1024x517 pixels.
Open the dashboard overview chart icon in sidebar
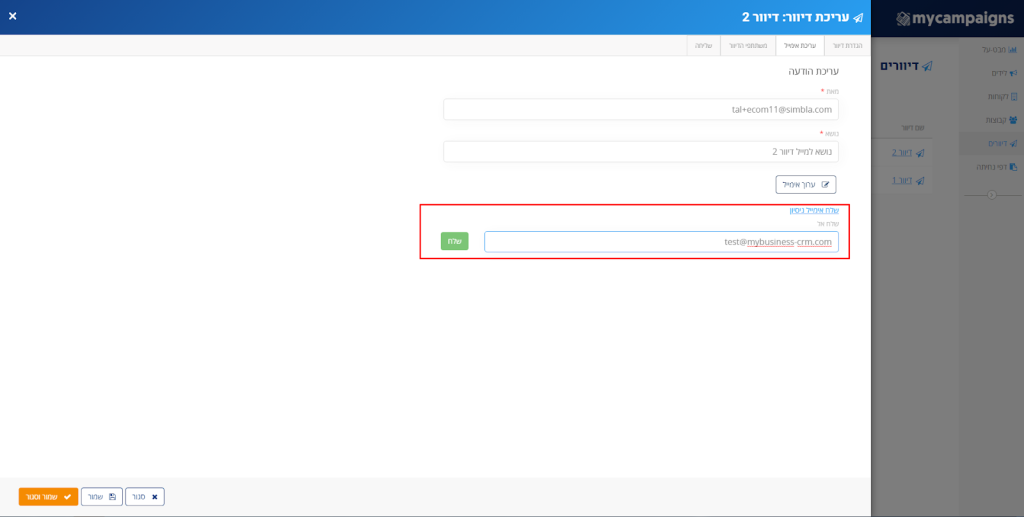pos(1012,50)
